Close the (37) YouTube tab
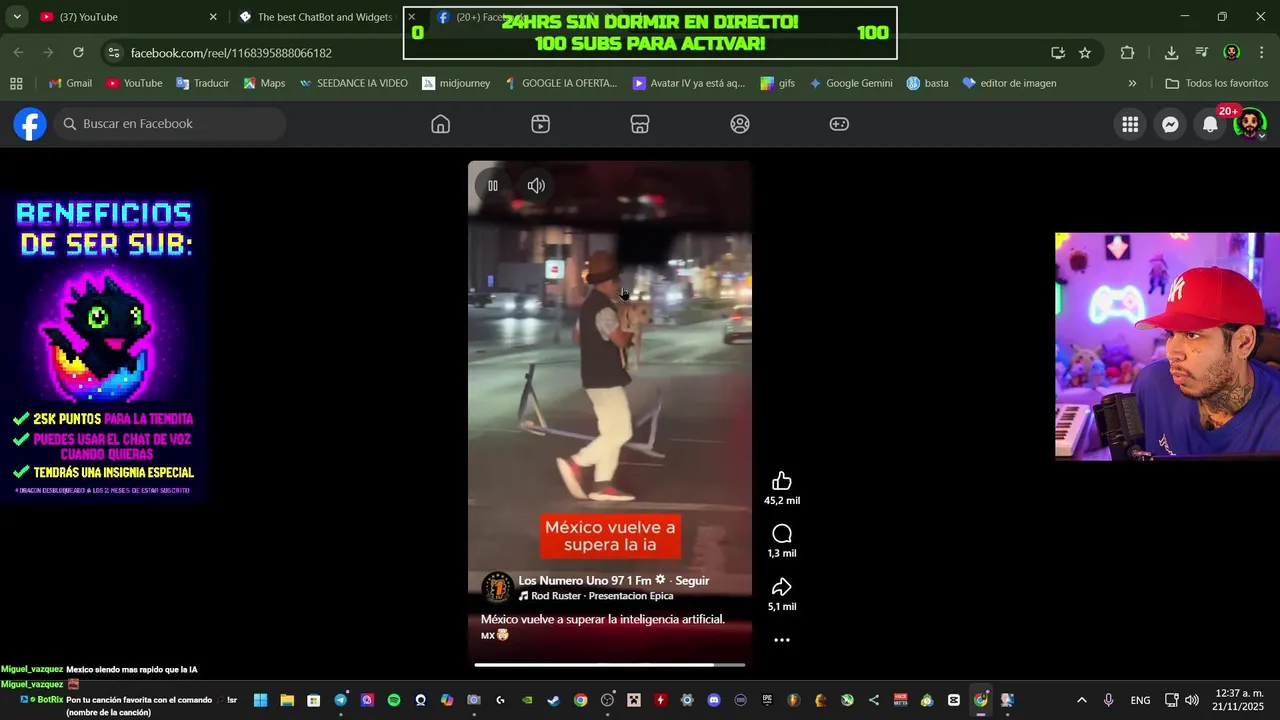1280x720 pixels. 213,17
